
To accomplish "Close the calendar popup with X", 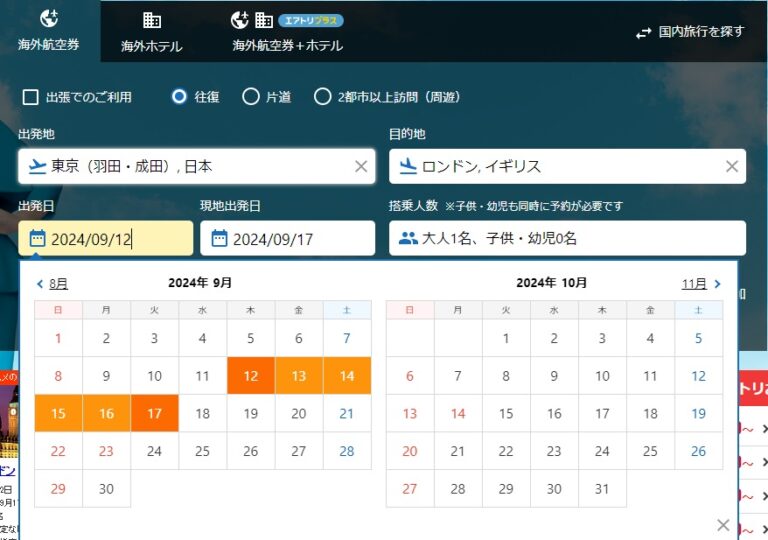I will (723, 525).
